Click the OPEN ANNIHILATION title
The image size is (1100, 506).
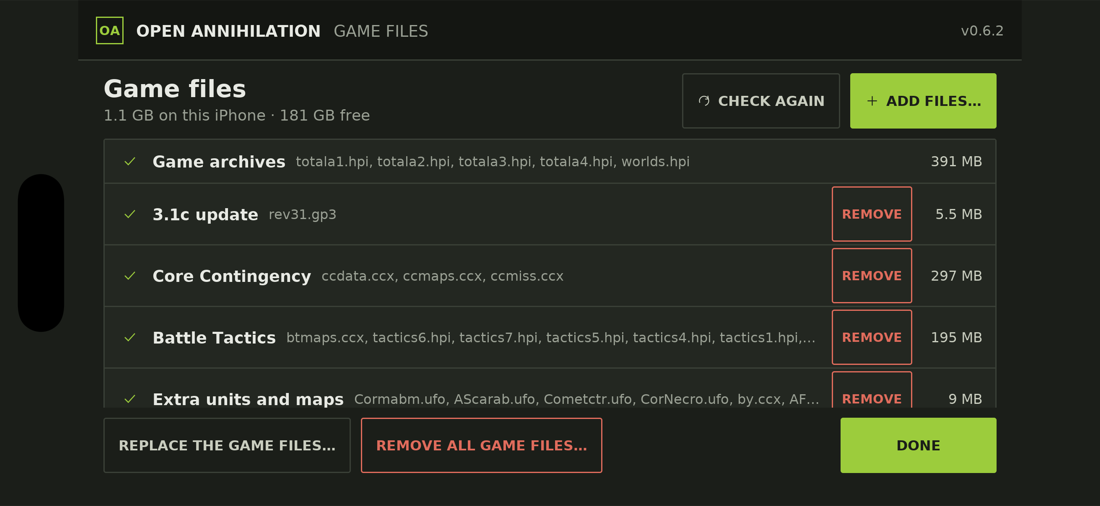(228, 31)
